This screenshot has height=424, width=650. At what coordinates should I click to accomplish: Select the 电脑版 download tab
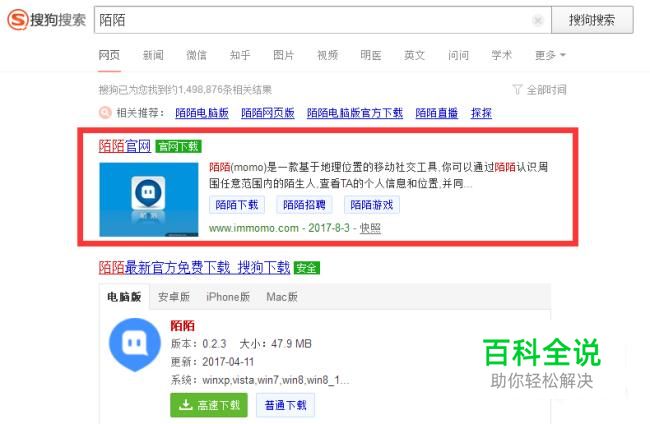[x=124, y=297]
